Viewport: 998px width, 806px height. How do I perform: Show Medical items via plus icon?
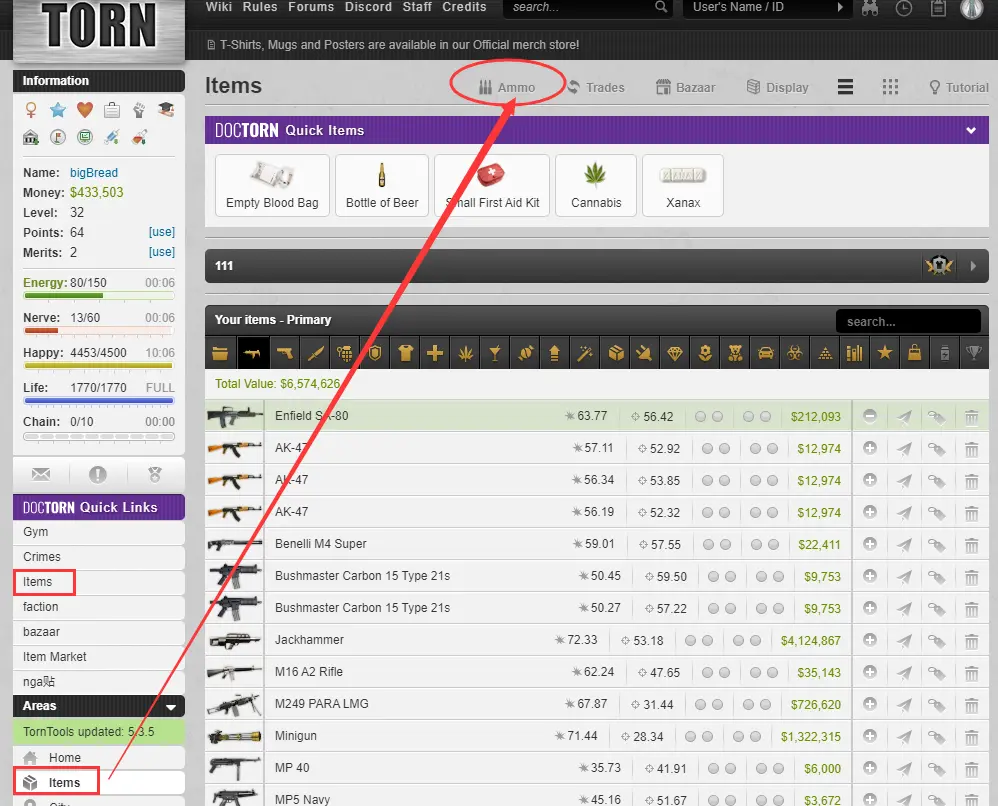(435, 353)
